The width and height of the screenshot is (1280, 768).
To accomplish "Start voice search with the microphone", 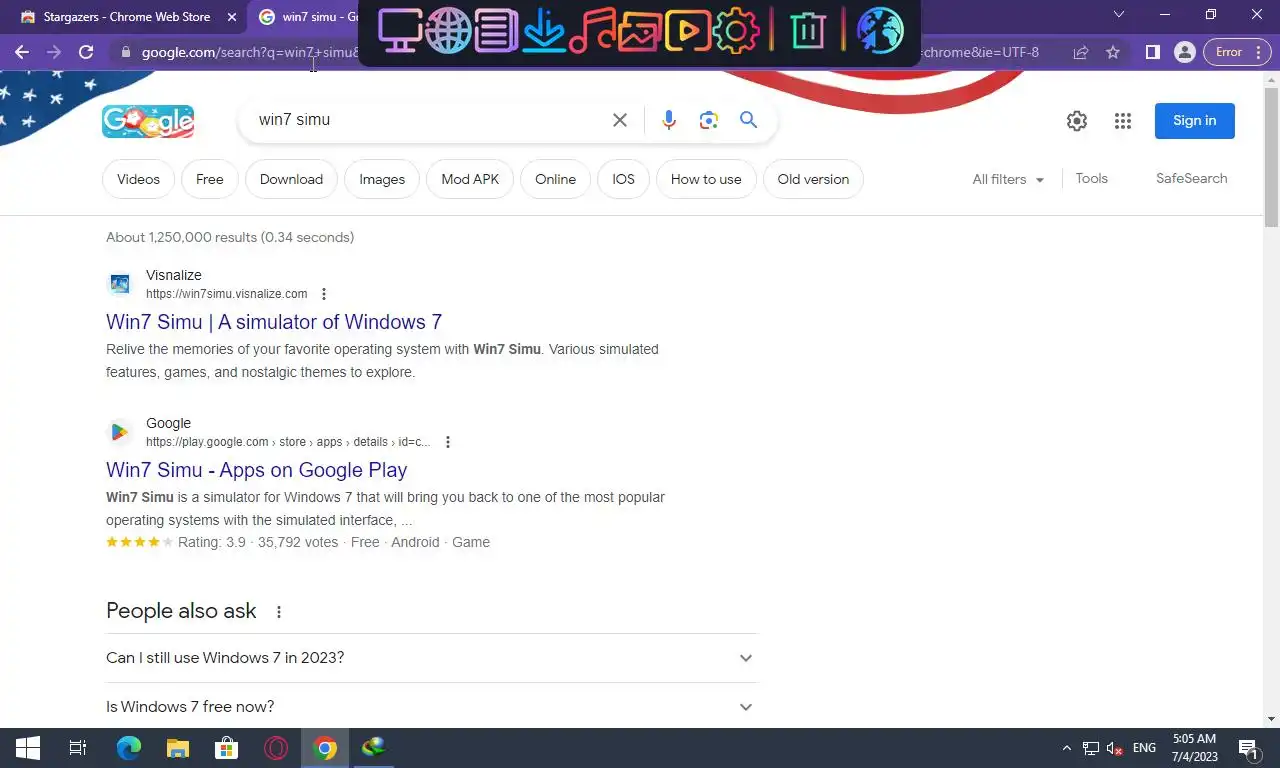I will [669, 120].
